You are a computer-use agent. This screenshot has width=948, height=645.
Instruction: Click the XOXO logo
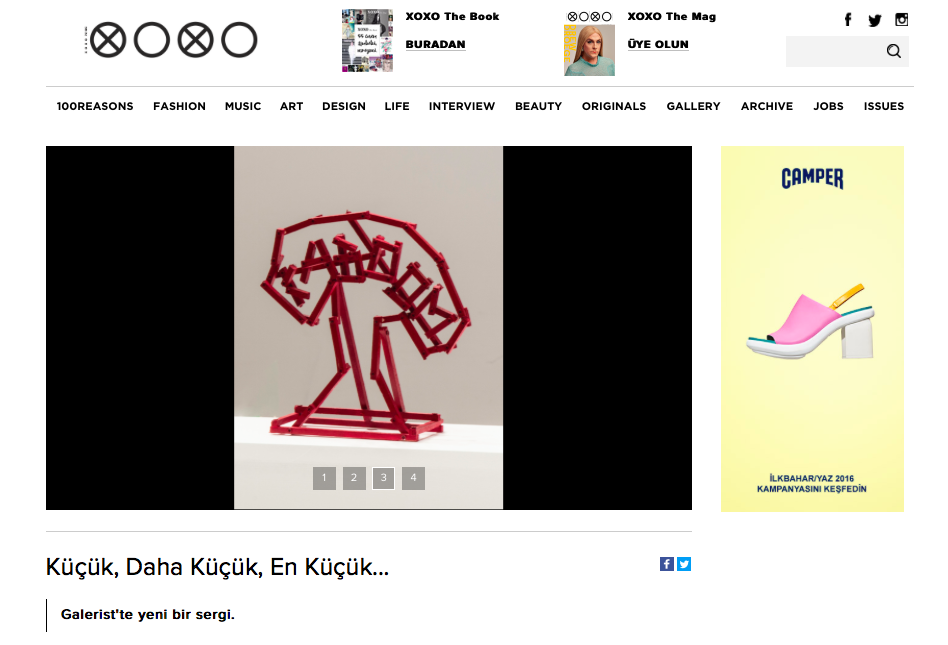(171, 40)
